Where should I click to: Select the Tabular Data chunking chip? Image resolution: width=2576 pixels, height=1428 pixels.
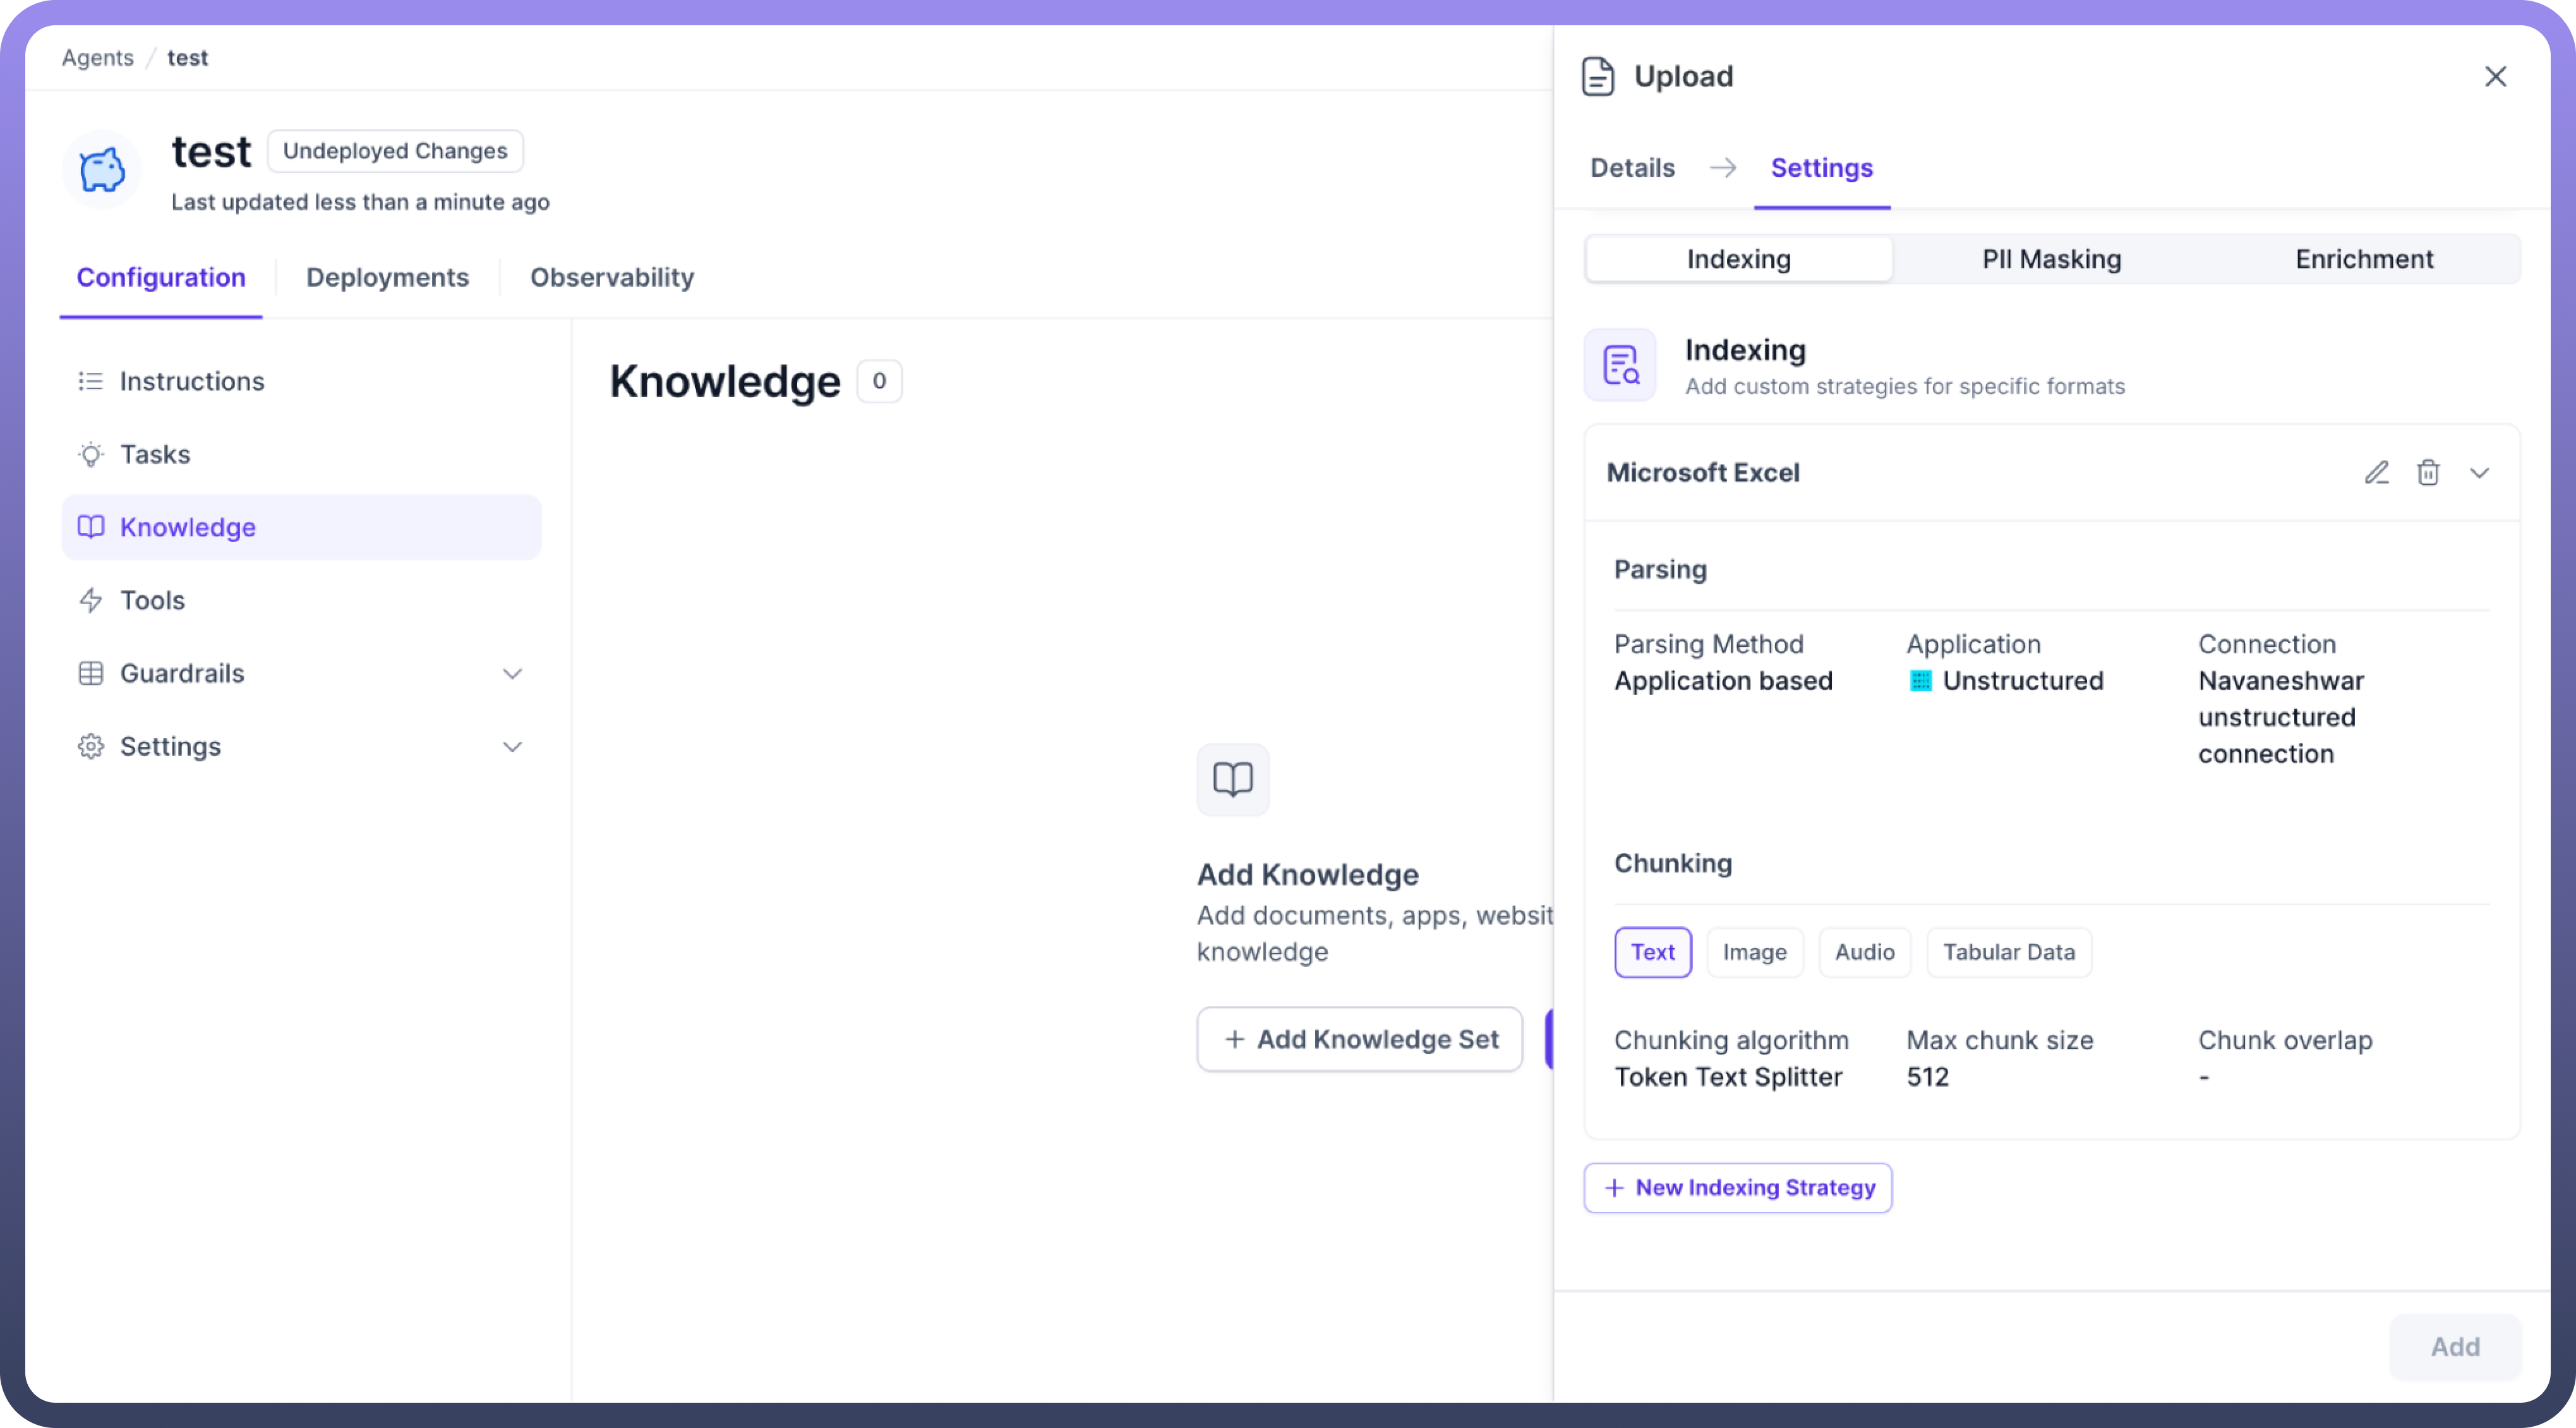pyautogui.click(x=2008, y=952)
